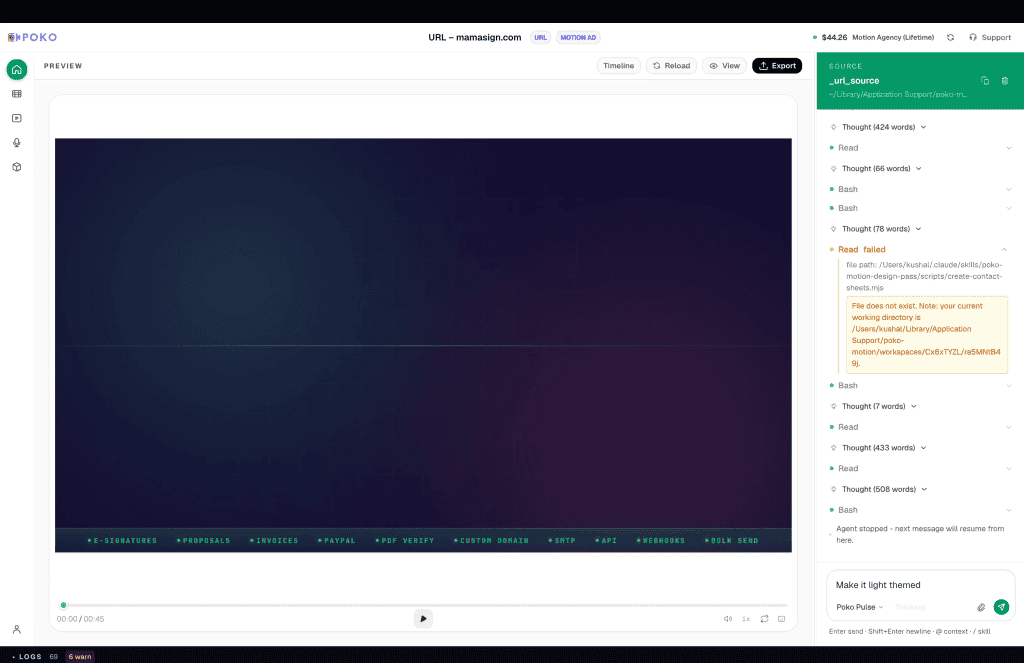Open the Poko Pulse model dropdown

(859, 607)
